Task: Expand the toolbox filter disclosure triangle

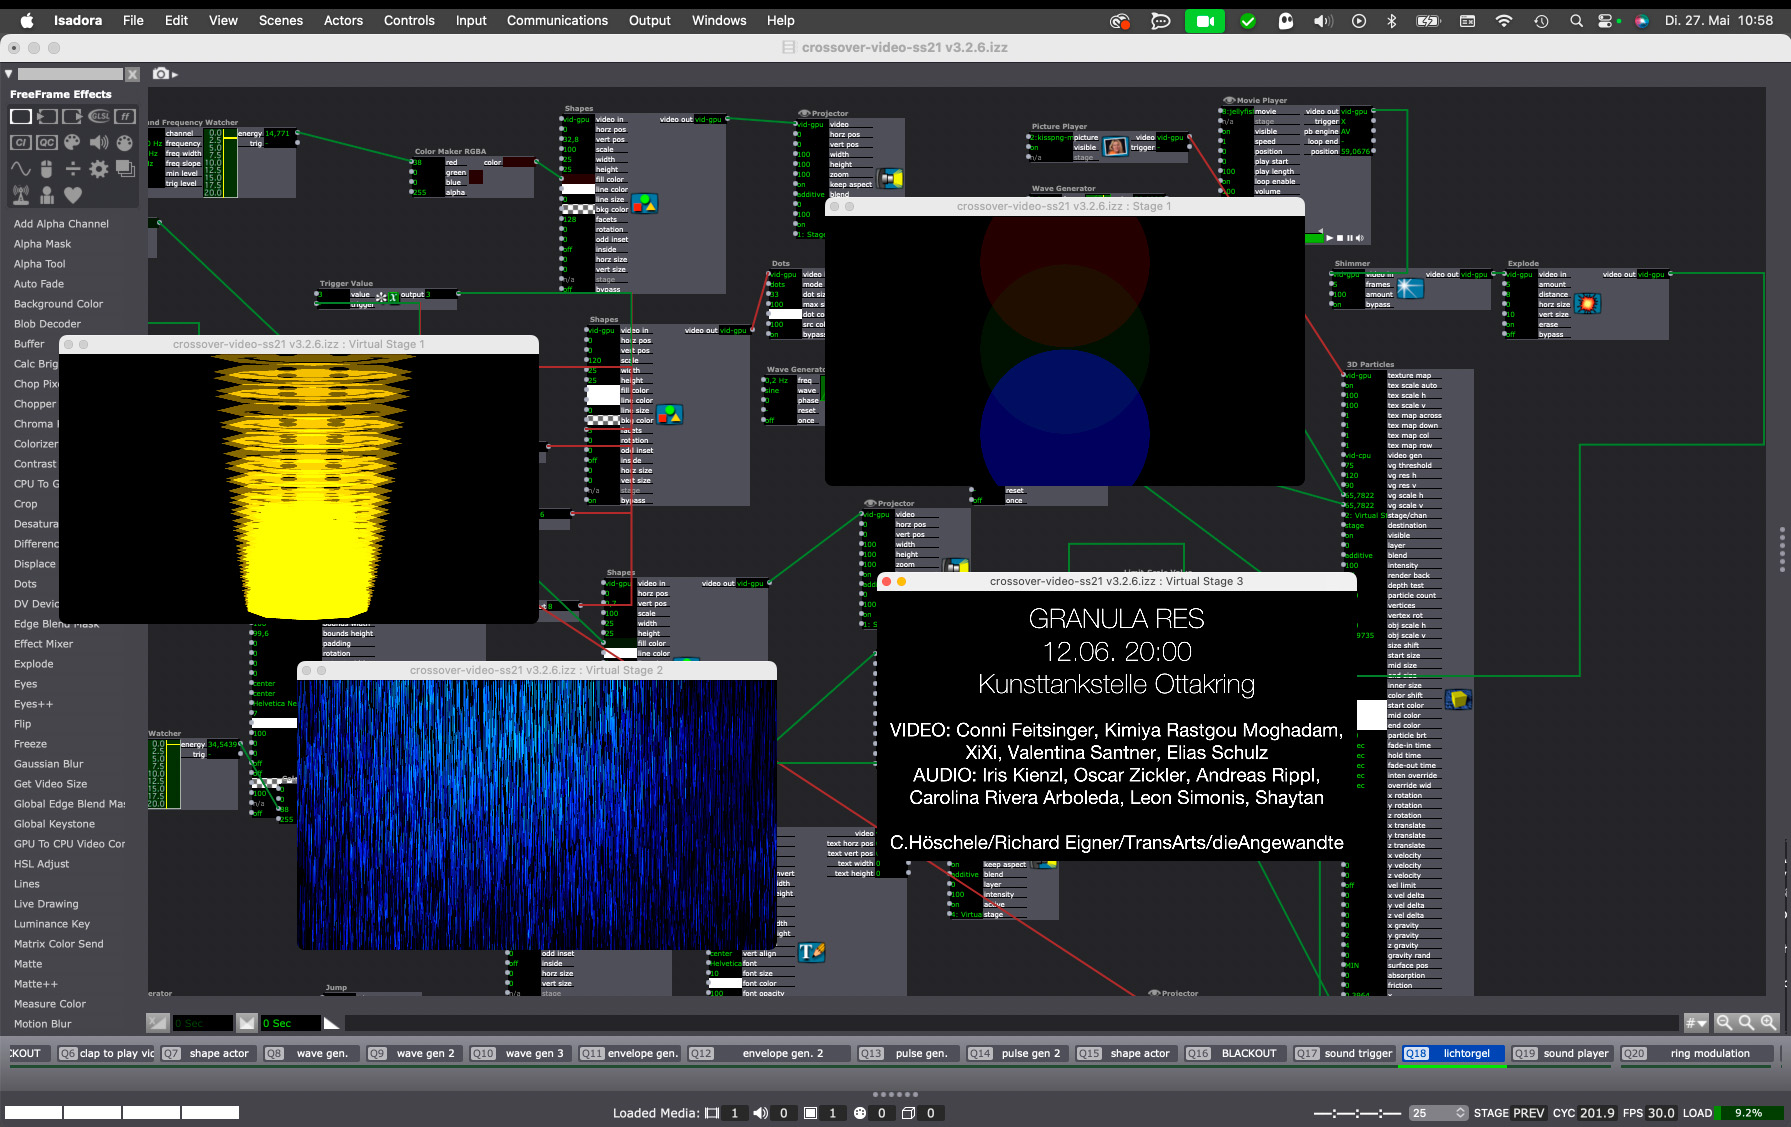Action: coord(9,74)
